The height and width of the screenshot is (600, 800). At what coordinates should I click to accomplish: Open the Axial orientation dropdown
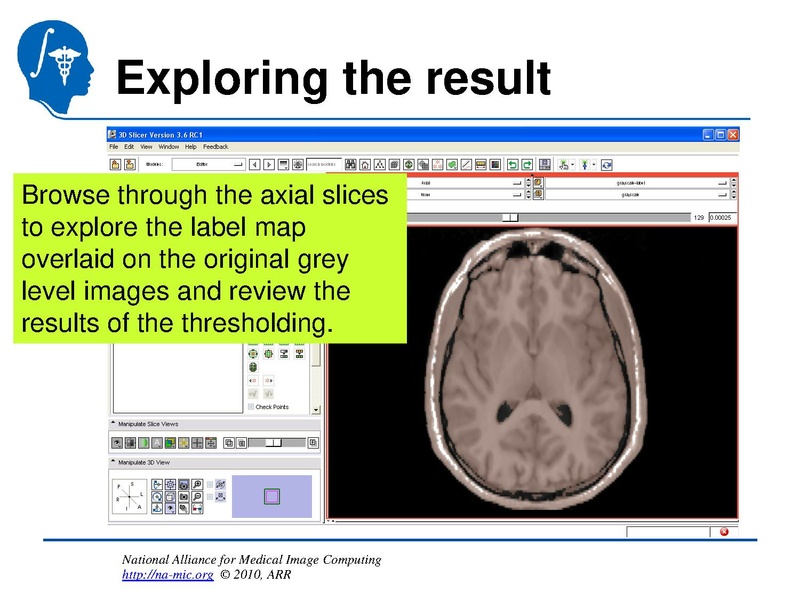515,182
